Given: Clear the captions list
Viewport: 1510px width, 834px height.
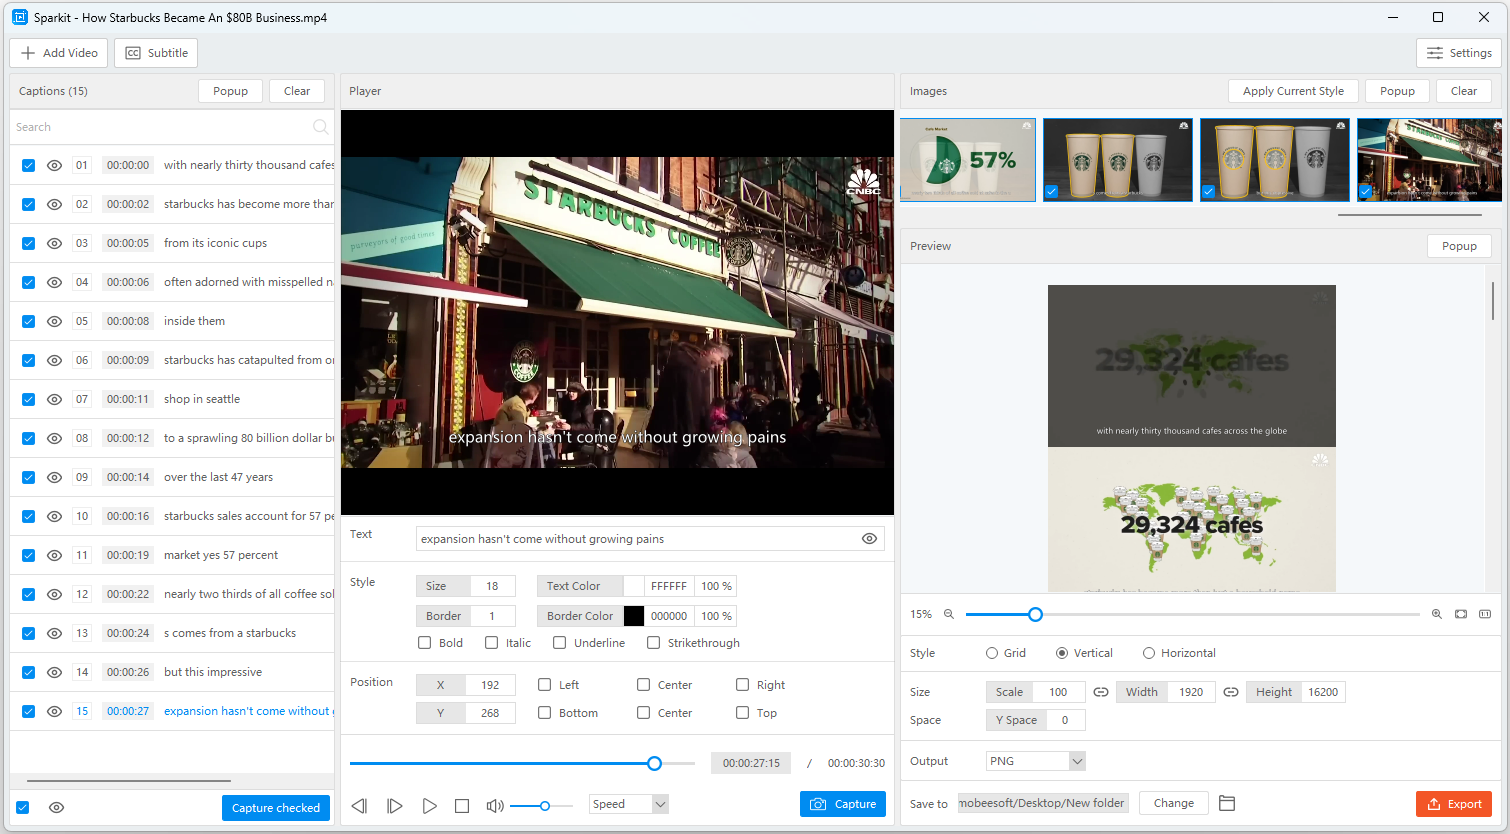Looking at the screenshot, I should click(x=297, y=91).
